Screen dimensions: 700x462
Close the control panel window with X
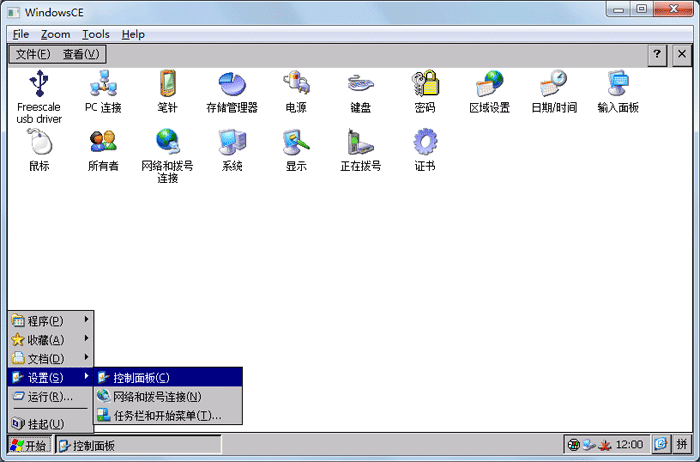(682, 54)
